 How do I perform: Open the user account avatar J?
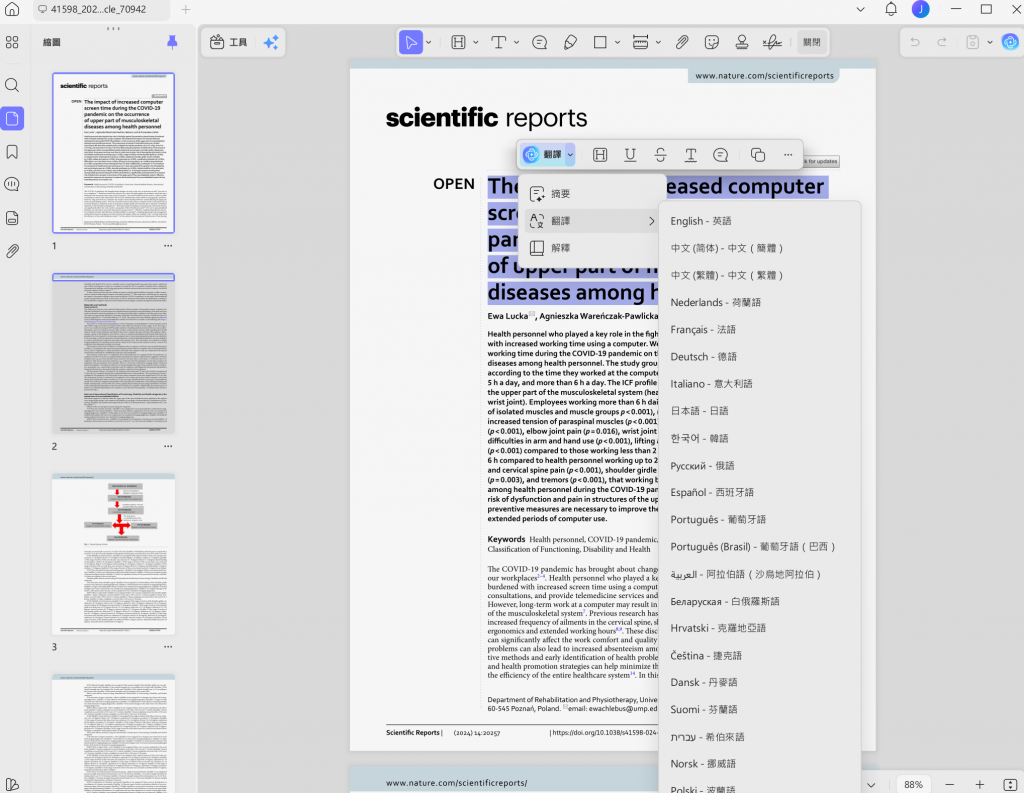921,9
